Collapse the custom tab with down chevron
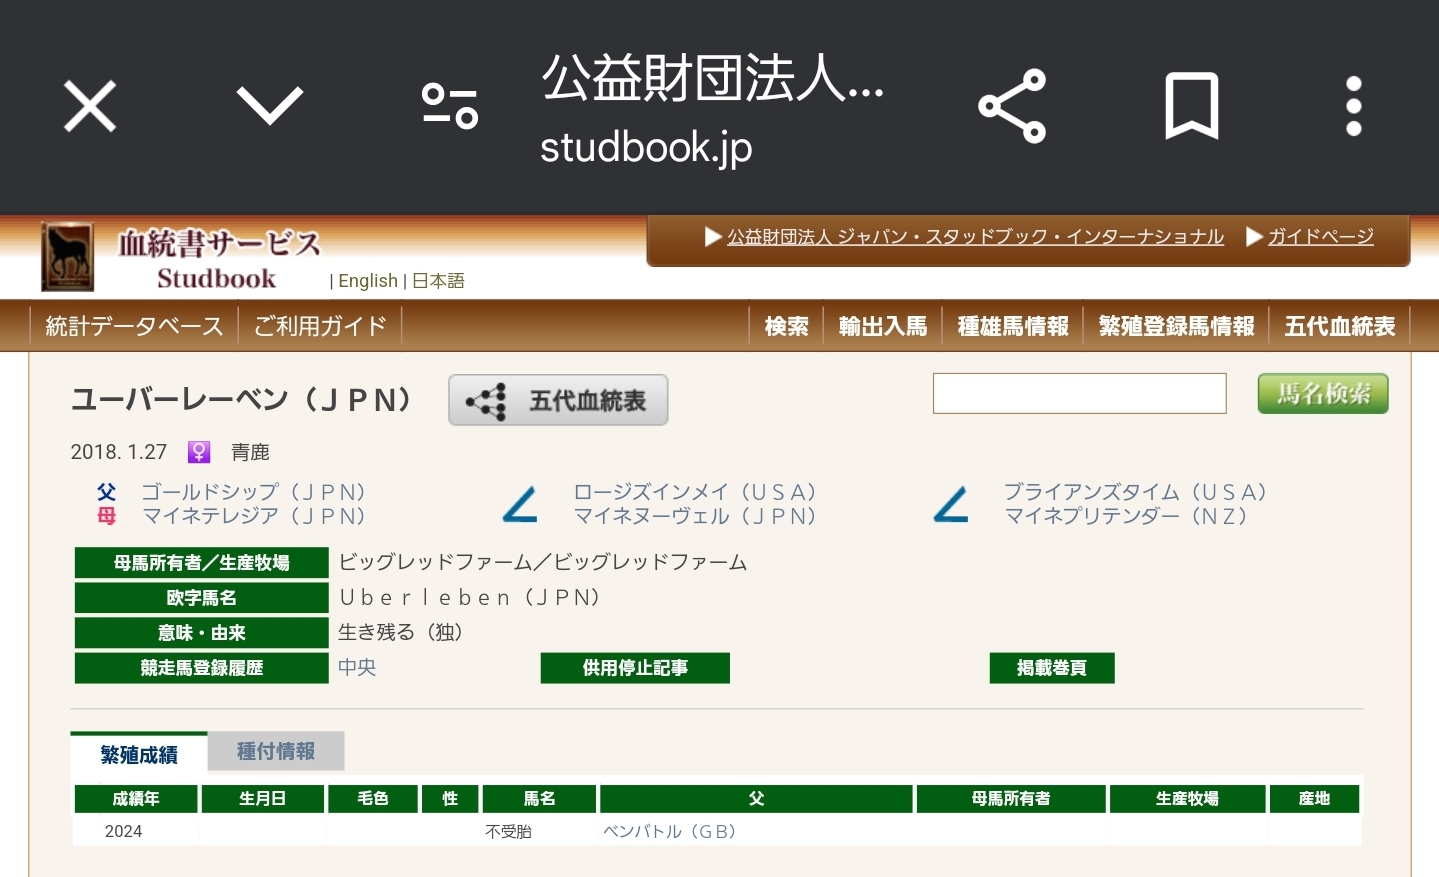The image size is (1439, 877). pyautogui.click(x=270, y=106)
